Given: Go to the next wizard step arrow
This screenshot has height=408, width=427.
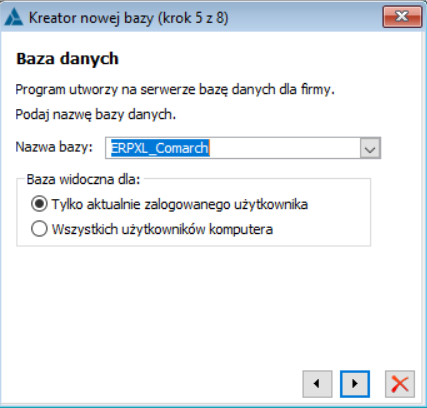Looking at the screenshot, I should click(355, 384).
